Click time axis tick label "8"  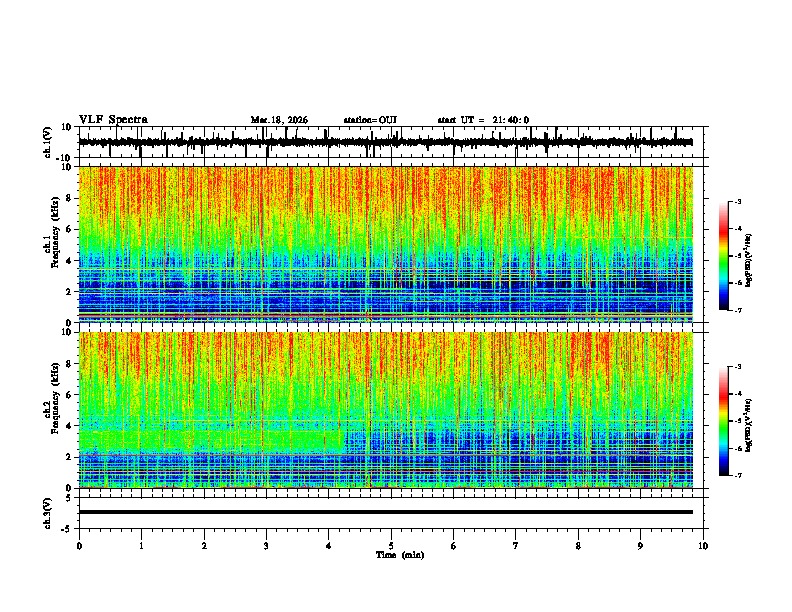point(578,546)
